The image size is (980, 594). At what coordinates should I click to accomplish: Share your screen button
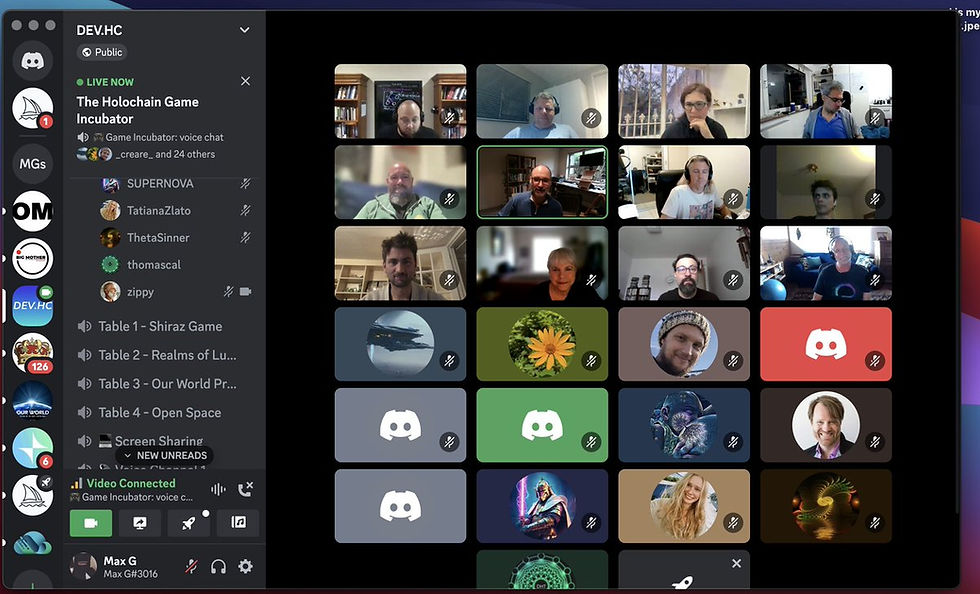[x=140, y=523]
